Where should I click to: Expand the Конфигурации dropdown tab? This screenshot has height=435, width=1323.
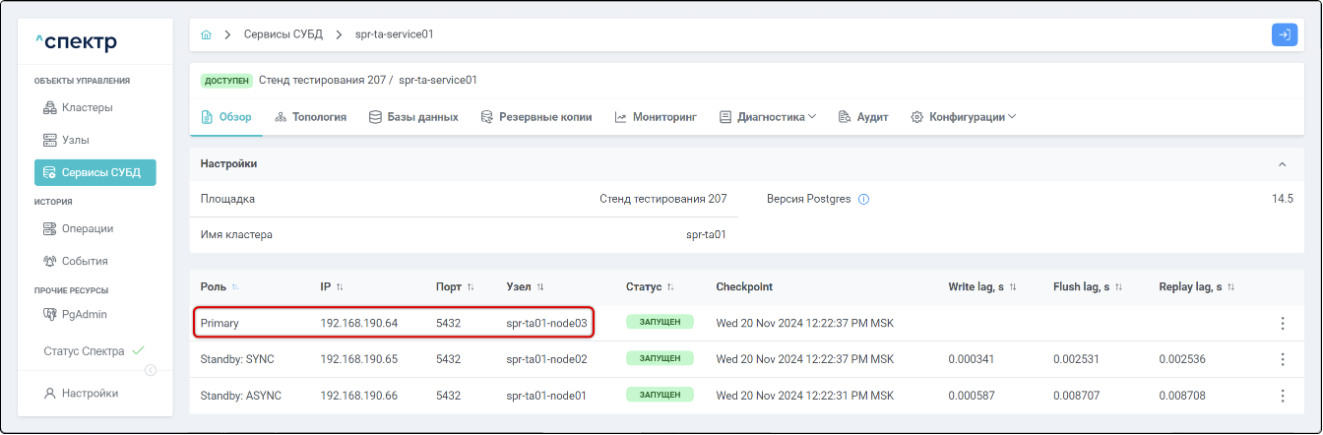(963, 117)
